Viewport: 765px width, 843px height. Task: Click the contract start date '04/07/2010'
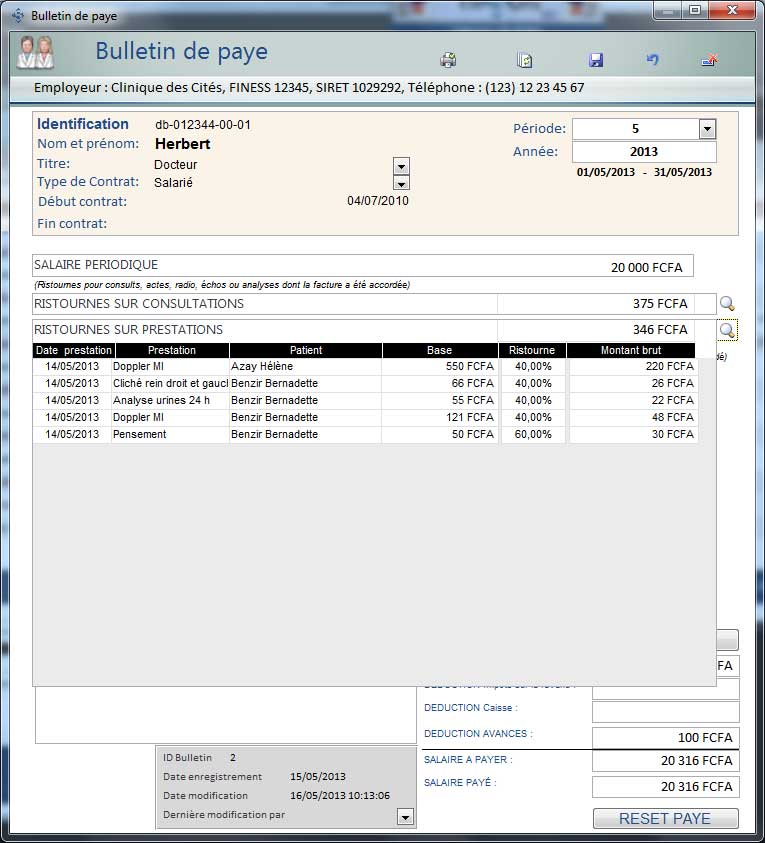tap(378, 201)
